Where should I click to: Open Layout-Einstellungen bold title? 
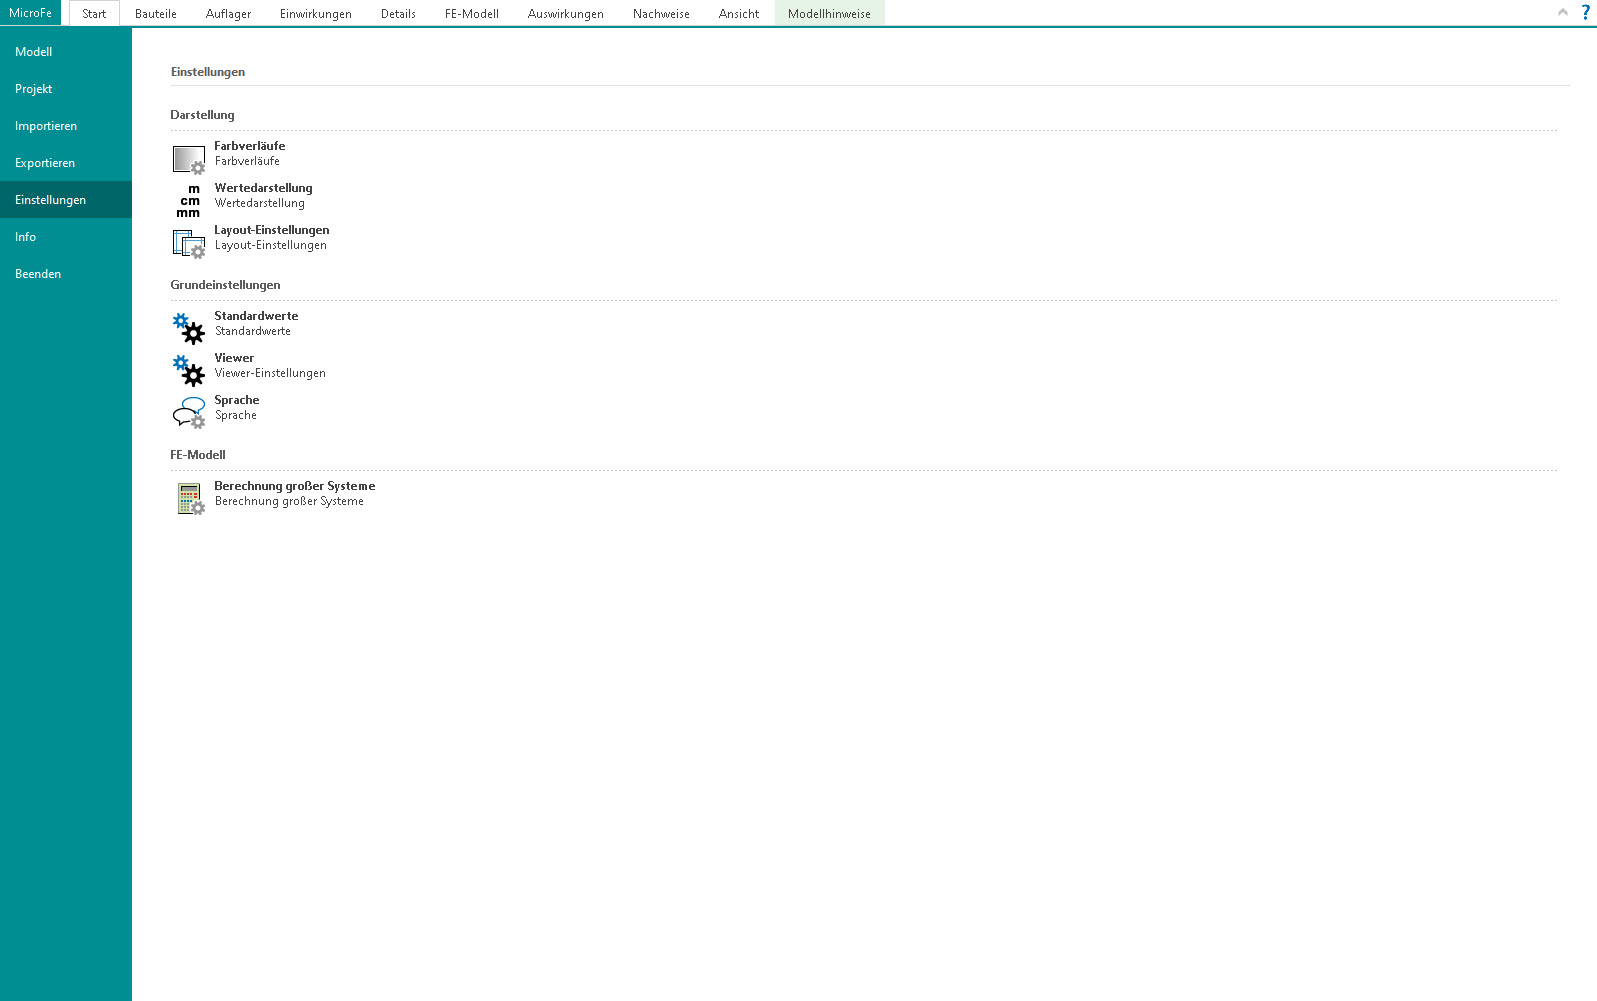272,230
